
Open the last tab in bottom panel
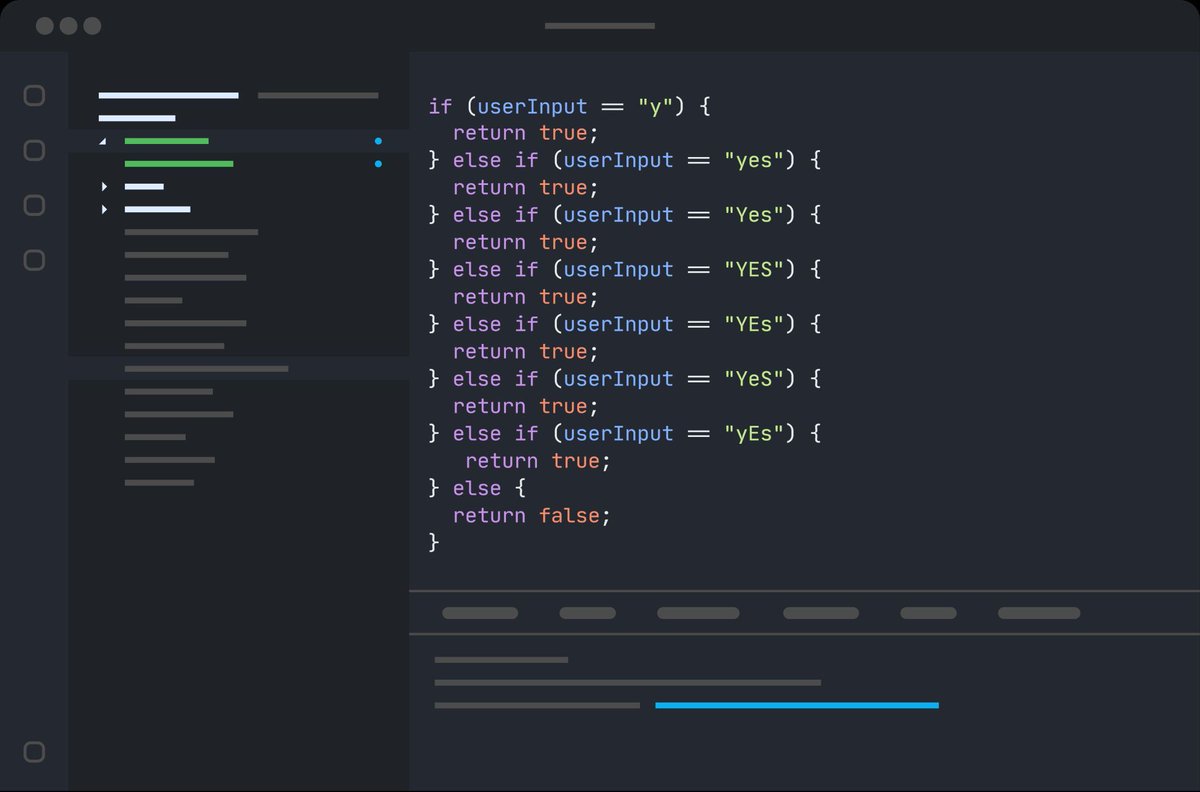point(1039,613)
